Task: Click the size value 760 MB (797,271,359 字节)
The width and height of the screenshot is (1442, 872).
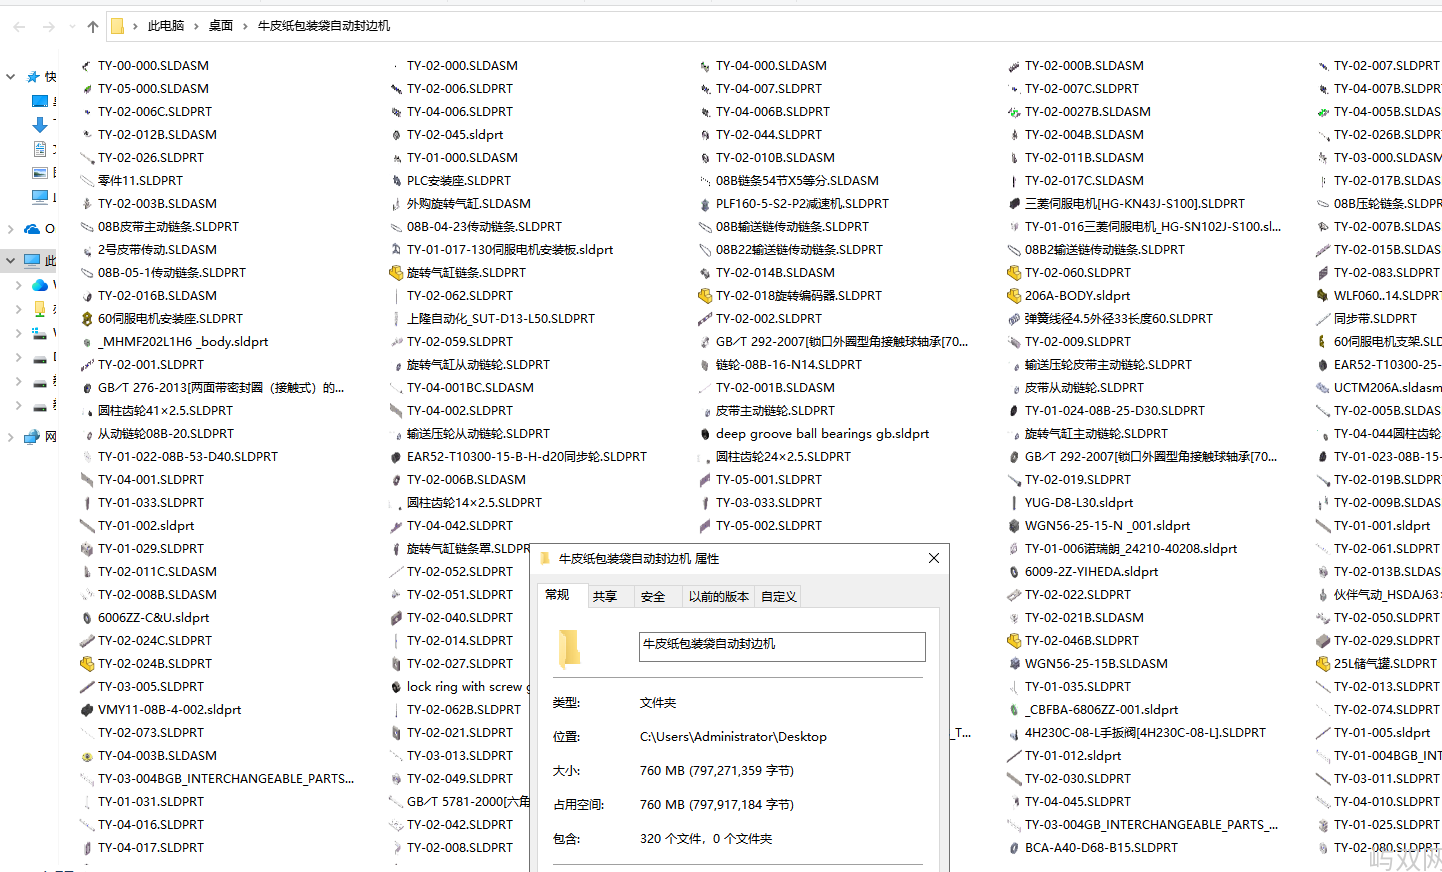Action: tap(717, 771)
